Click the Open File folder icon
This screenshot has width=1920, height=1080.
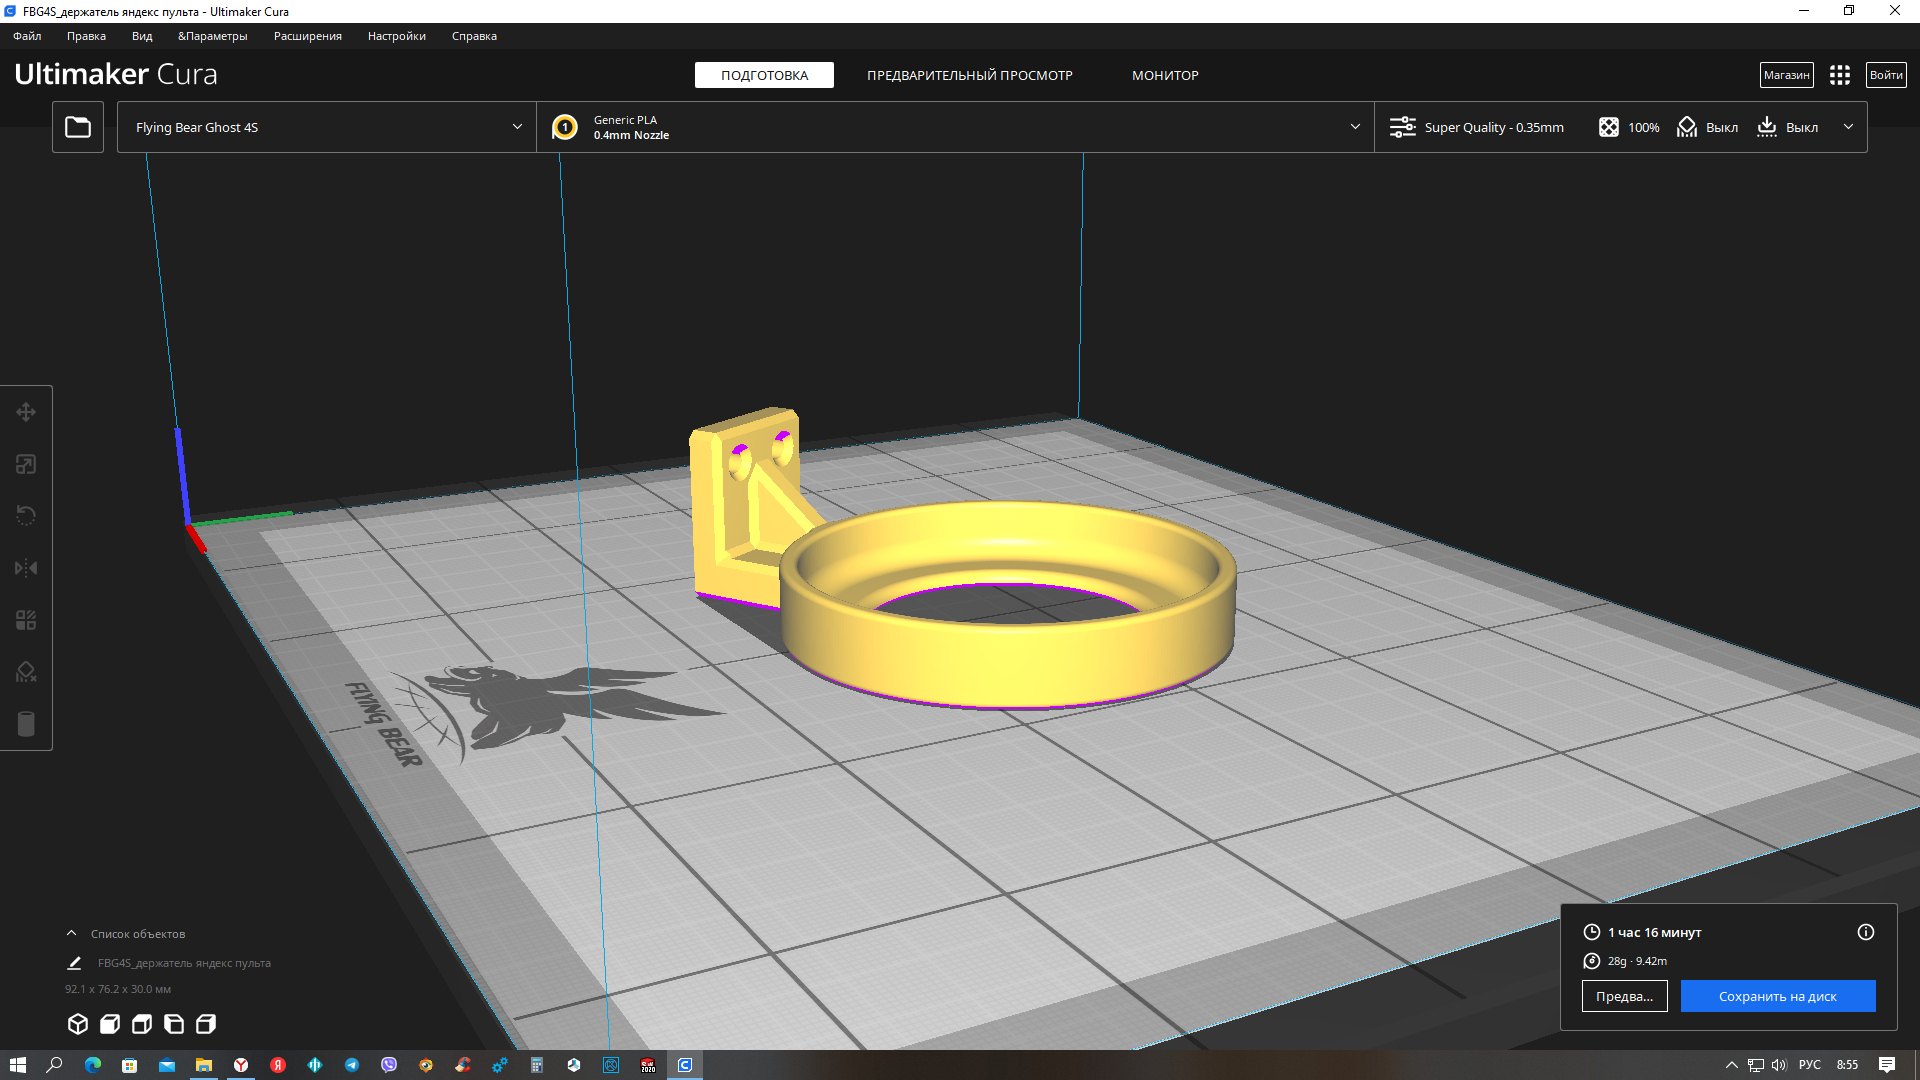click(x=78, y=127)
